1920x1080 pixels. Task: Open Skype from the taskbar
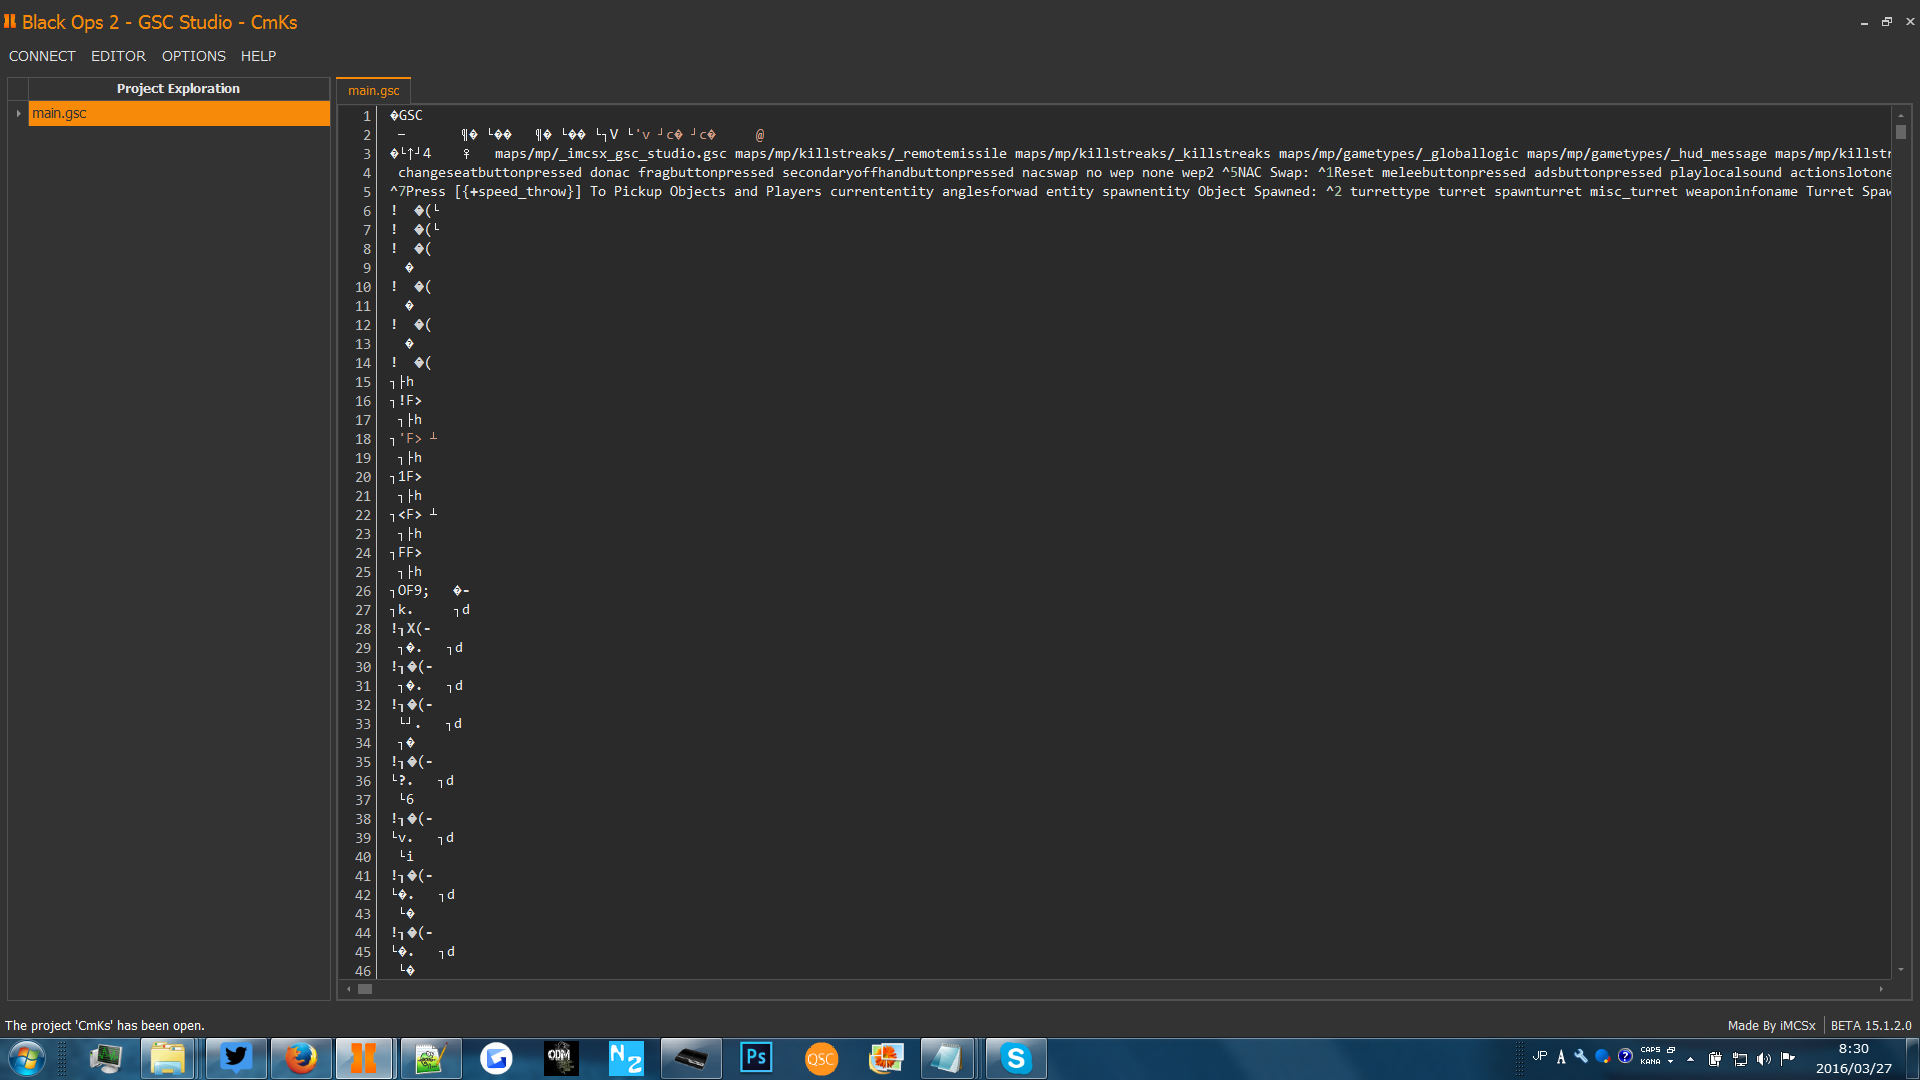click(x=1015, y=1058)
